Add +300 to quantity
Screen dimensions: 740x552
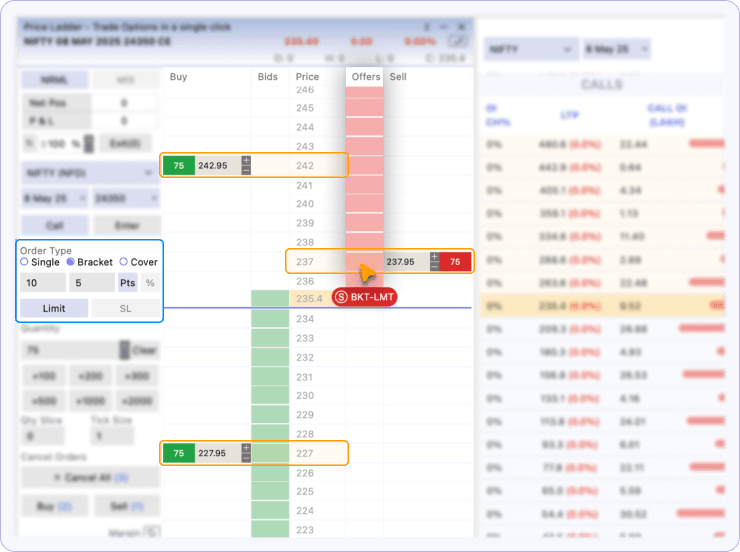click(137, 376)
